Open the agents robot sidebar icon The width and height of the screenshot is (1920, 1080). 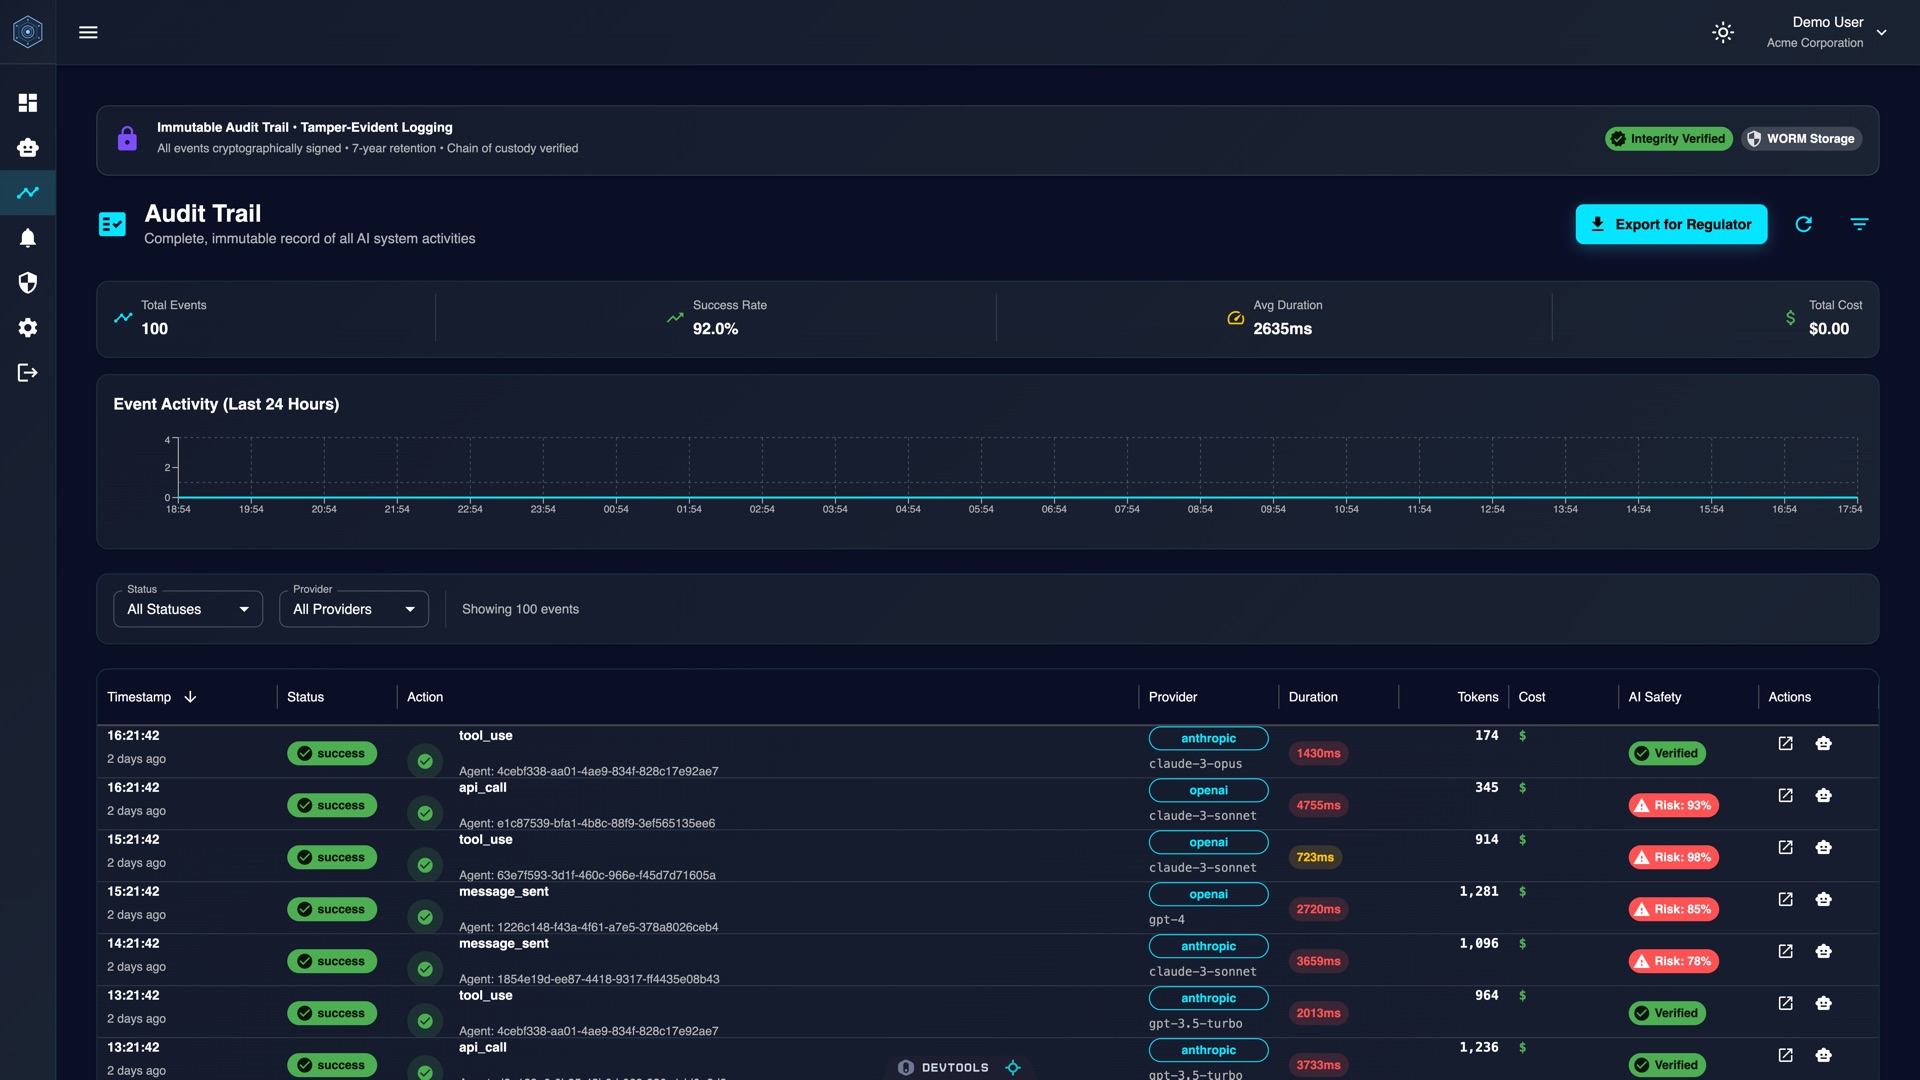28,148
